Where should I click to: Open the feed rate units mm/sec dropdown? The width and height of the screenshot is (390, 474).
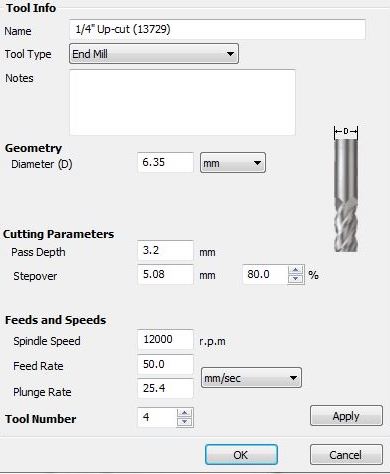251,378
